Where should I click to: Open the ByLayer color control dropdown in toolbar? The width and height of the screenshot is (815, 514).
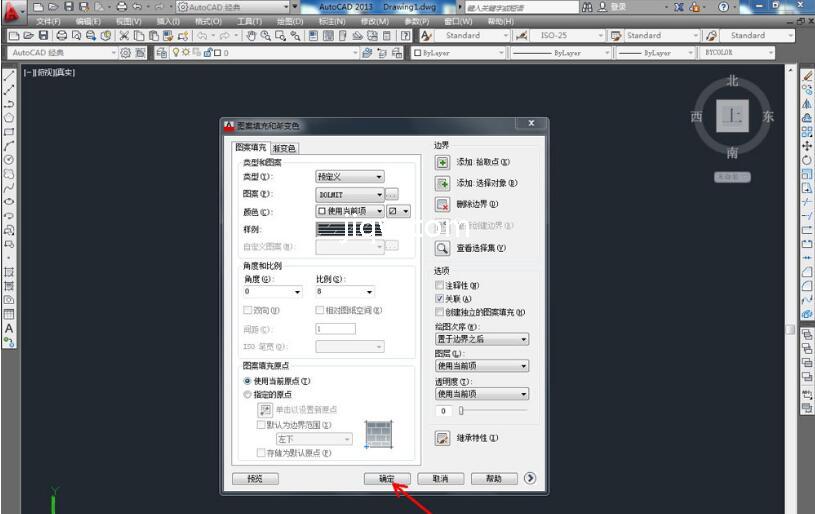click(458, 52)
